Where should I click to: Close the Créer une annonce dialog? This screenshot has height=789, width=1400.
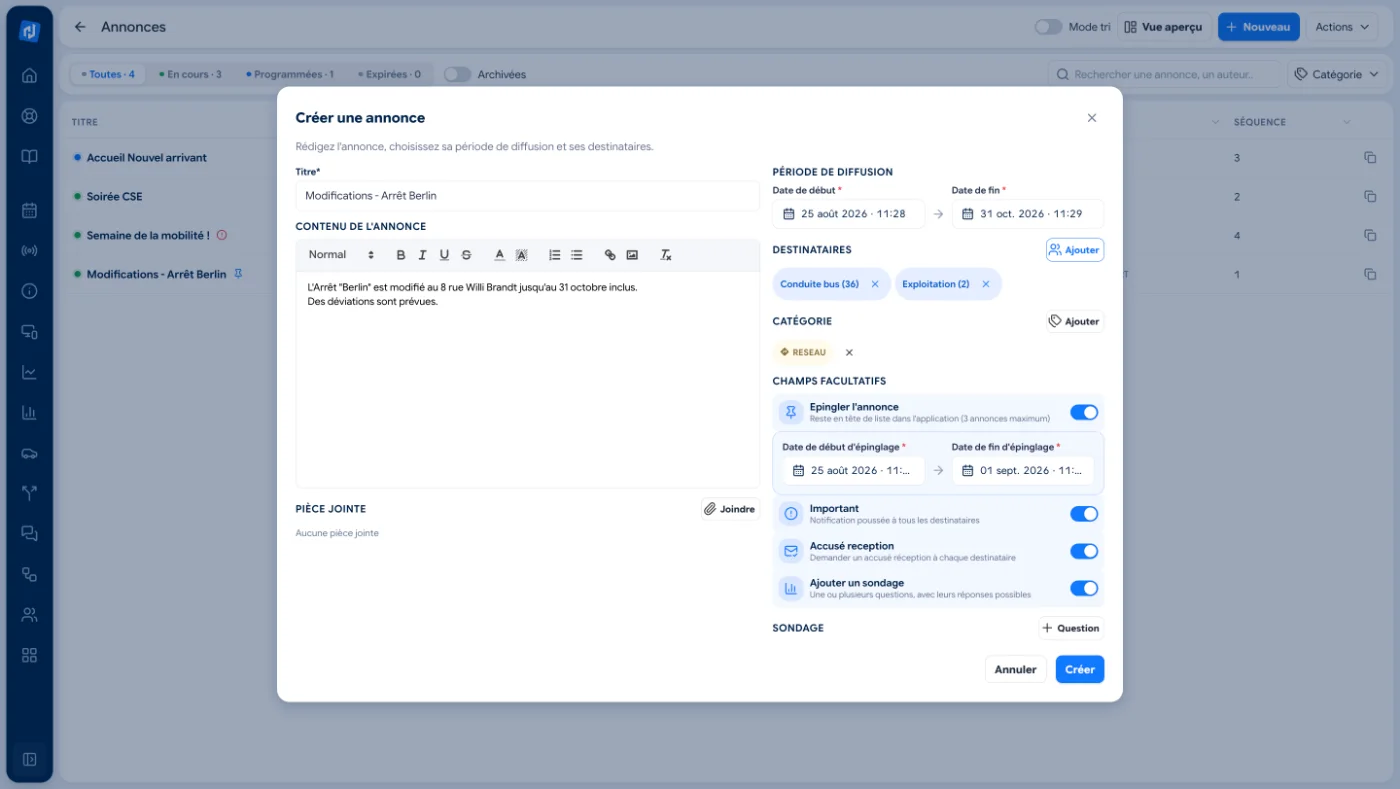point(1092,118)
